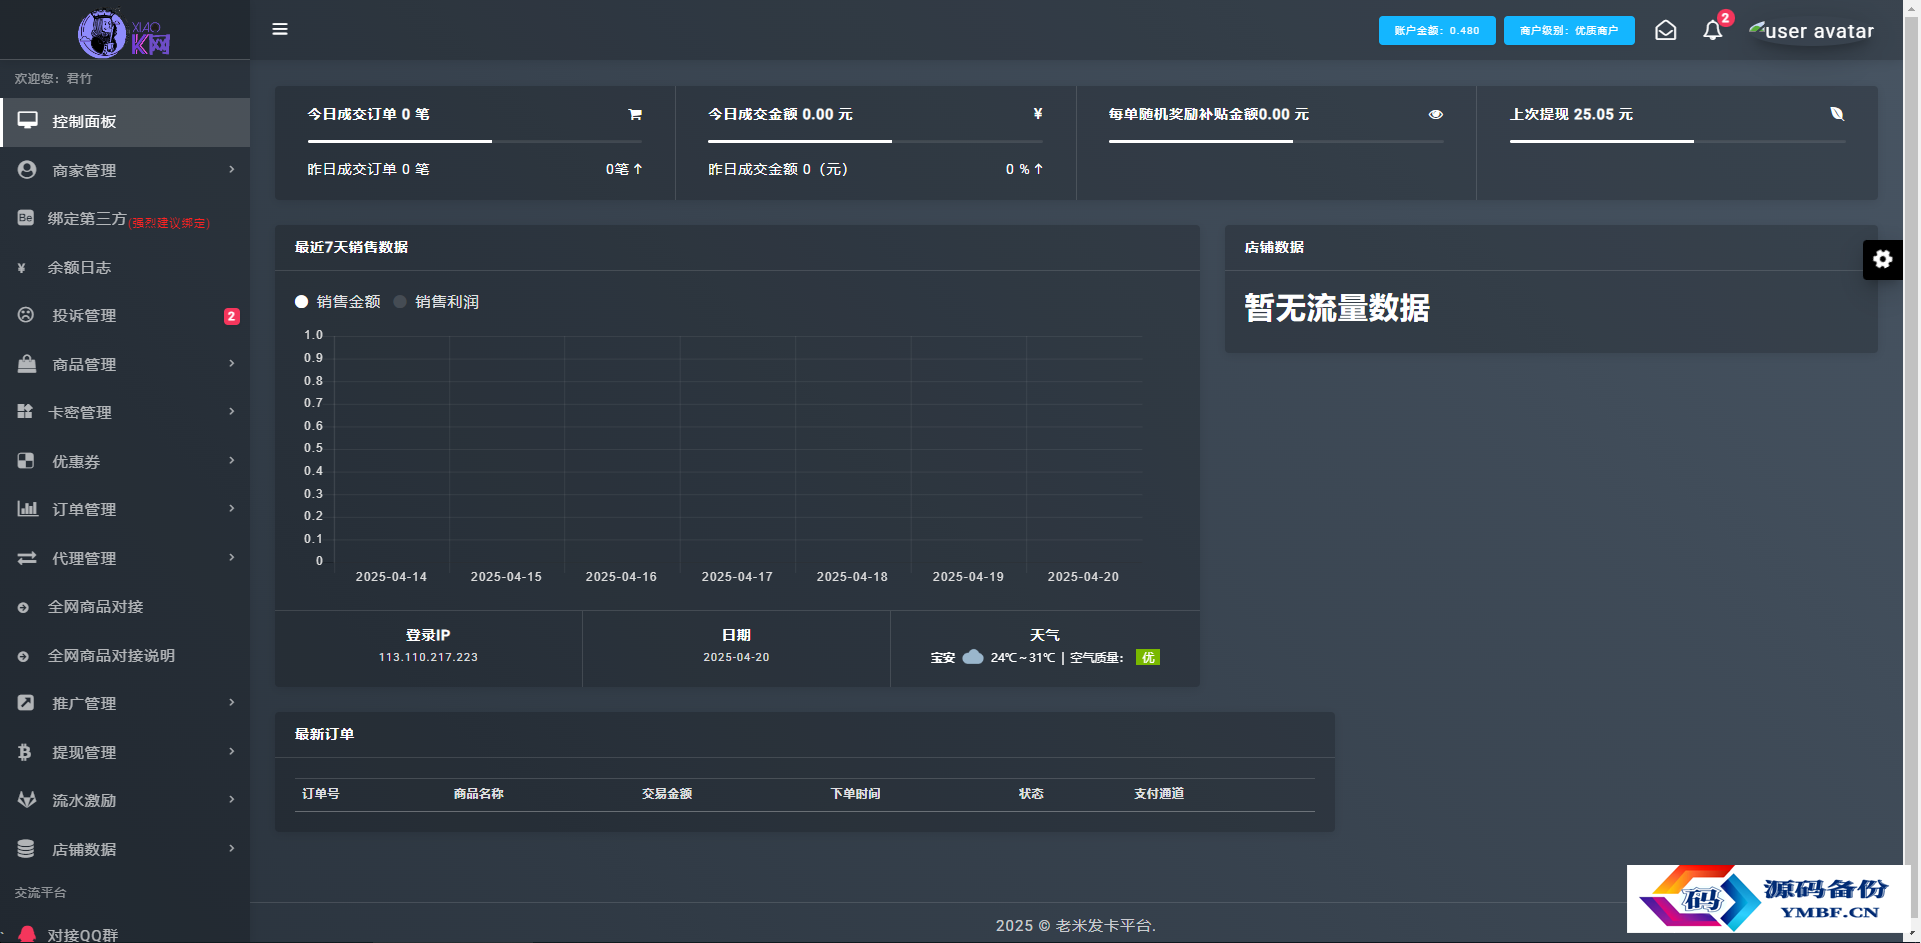Click the fox icon beside 流水激励
Screen dimensions: 1921x943
[x=27, y=800]
